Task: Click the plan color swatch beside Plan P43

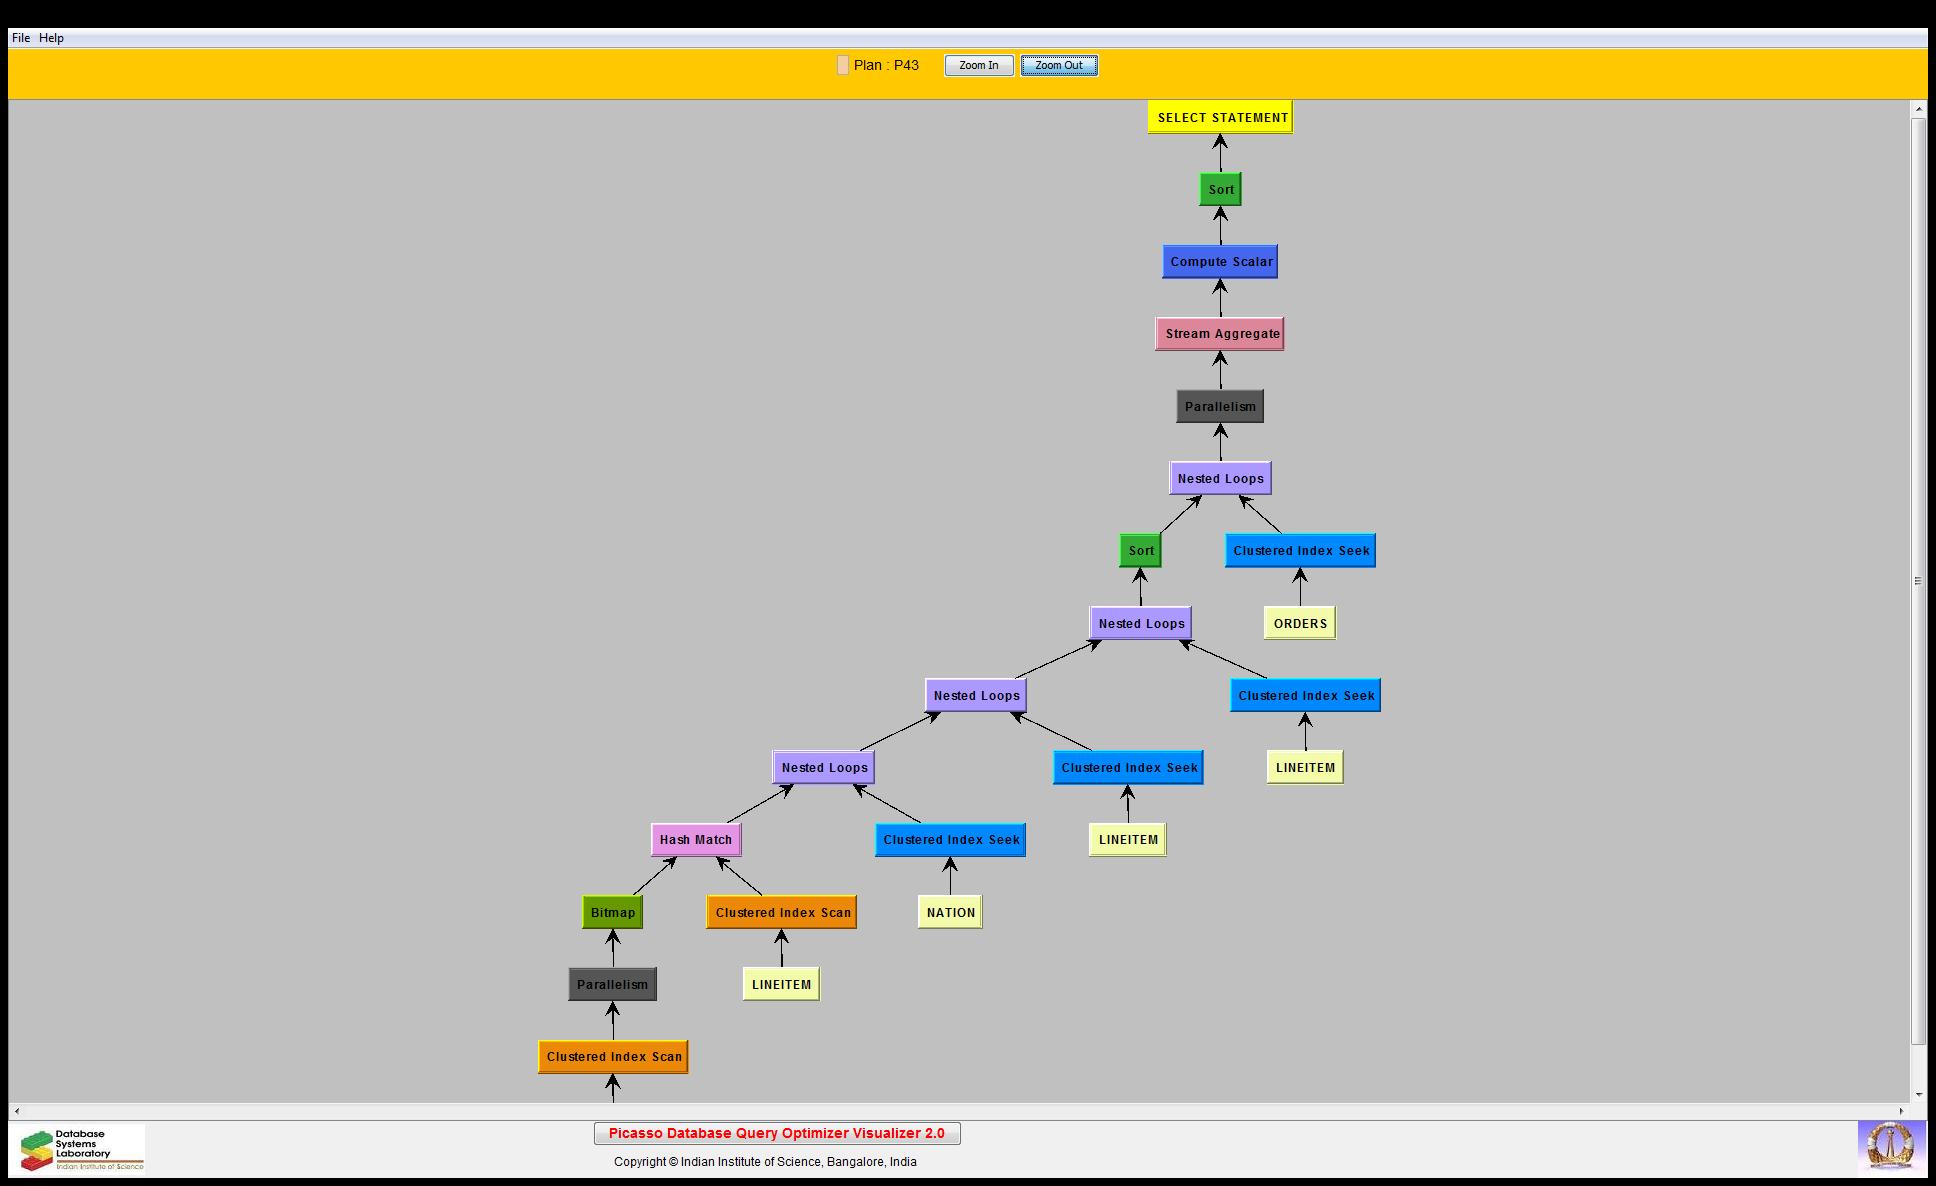Action: 843,65
